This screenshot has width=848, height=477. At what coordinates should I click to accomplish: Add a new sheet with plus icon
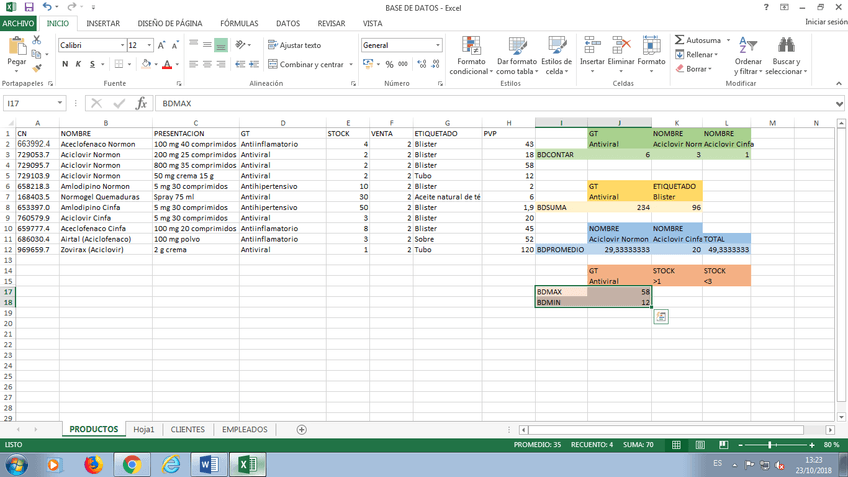point(301,429)
